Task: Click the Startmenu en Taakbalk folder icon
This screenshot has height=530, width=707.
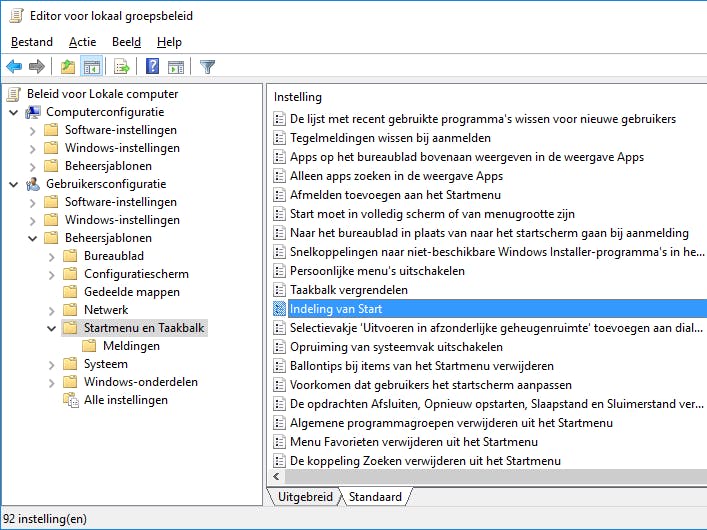Action: 70,328
